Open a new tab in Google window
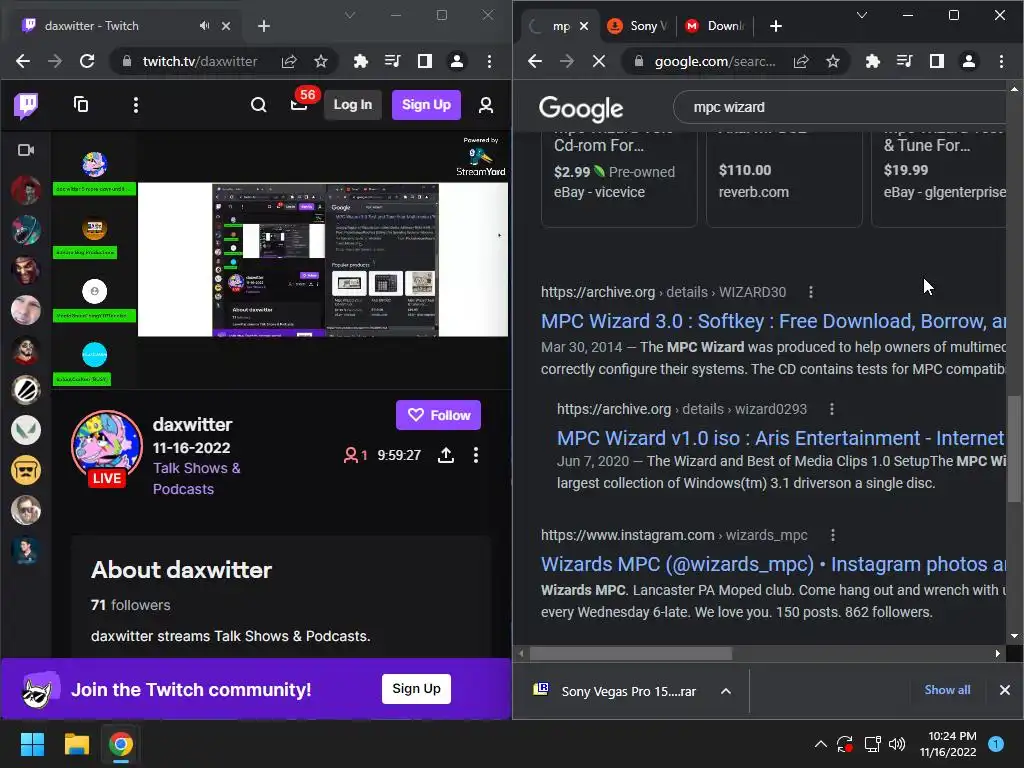The width and height of the screenshot is (1024, 768). pos(776,25)
